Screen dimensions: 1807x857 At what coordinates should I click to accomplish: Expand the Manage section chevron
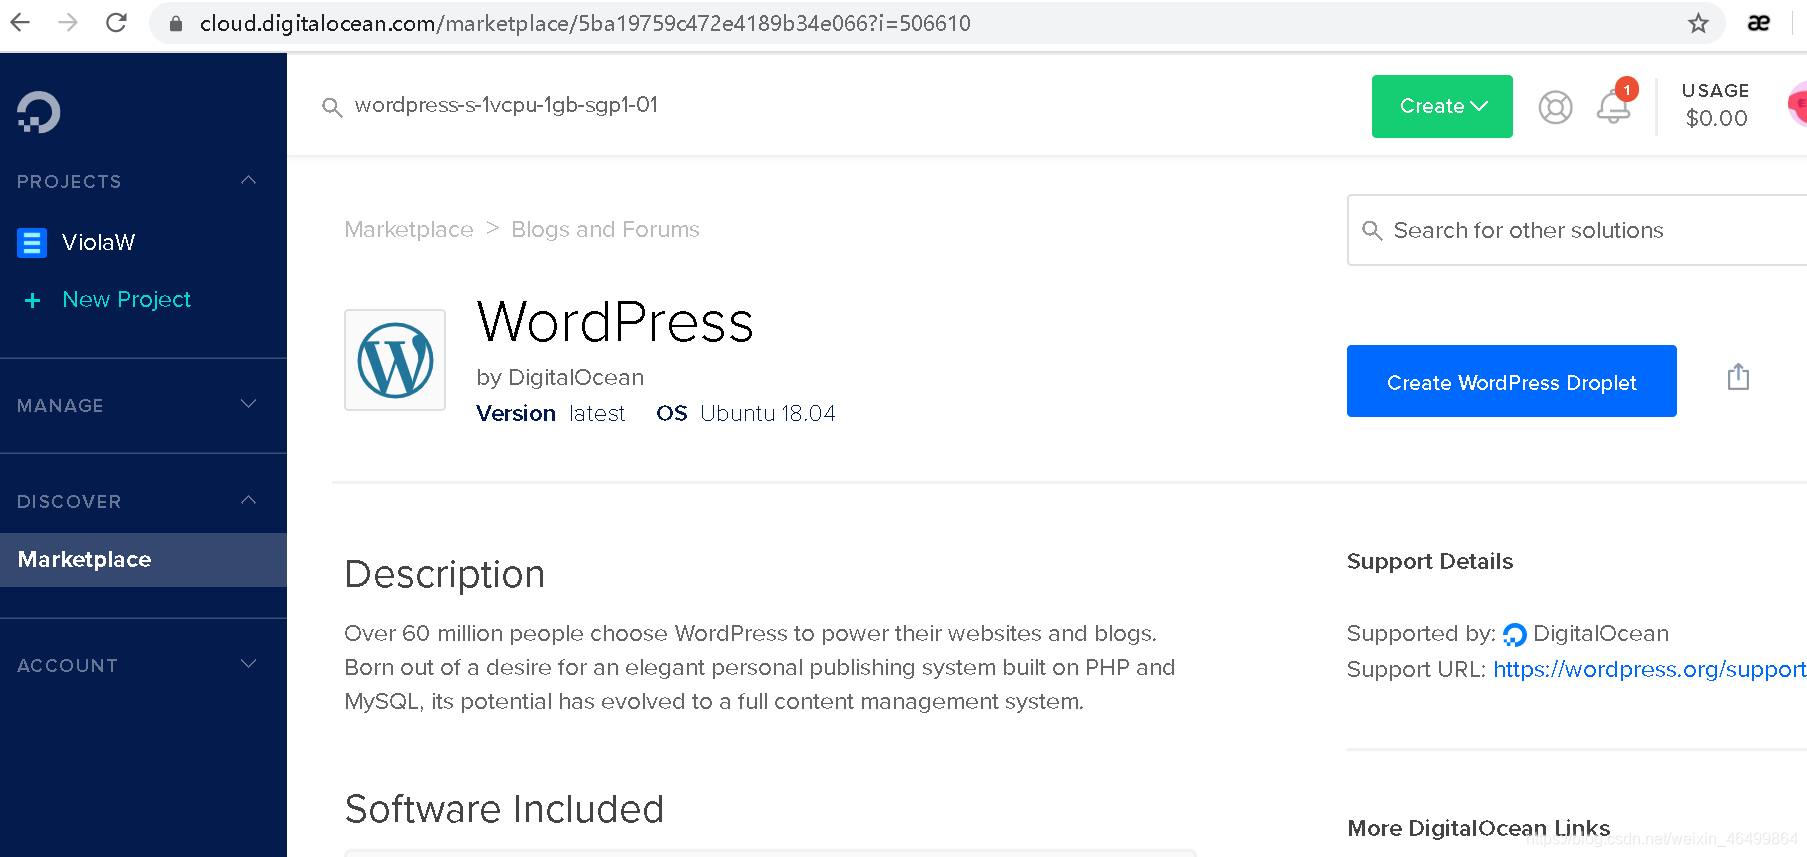tap(249, 404)
